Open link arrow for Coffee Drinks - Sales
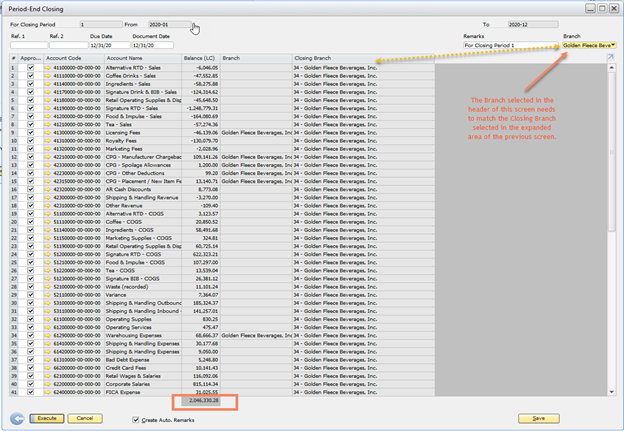 (x=49, y=76)
